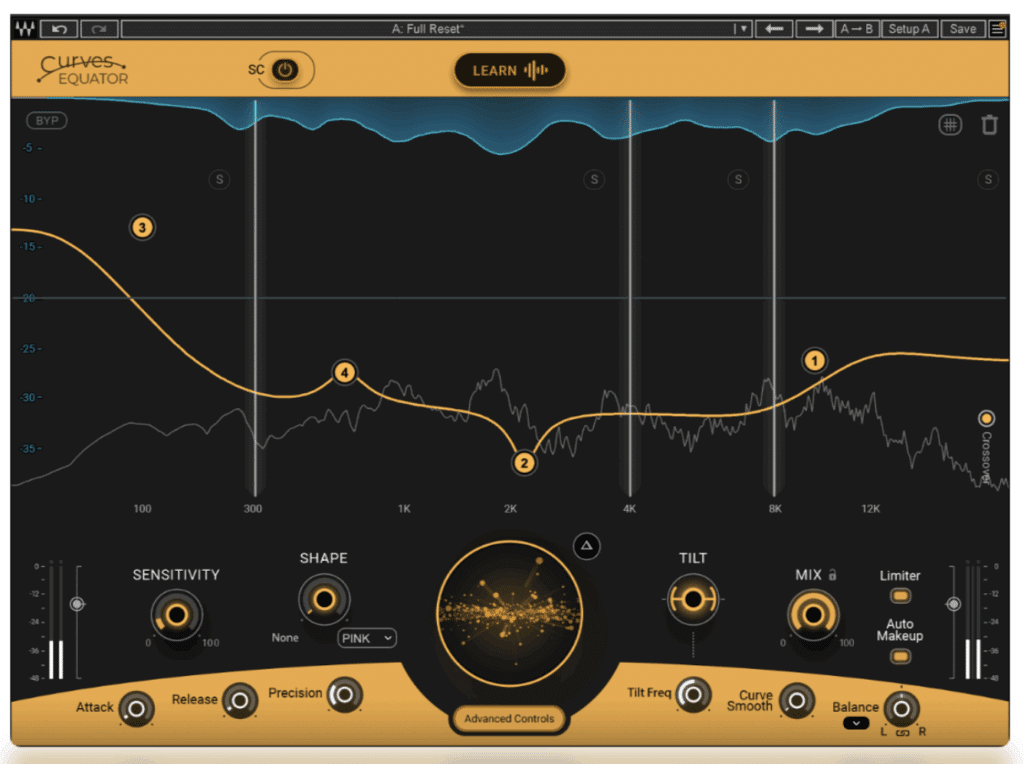Screen dimensions: 1024x764
Task: Toggle the L/R link icon
Action: pyautogui.click(x=903, y=733)
